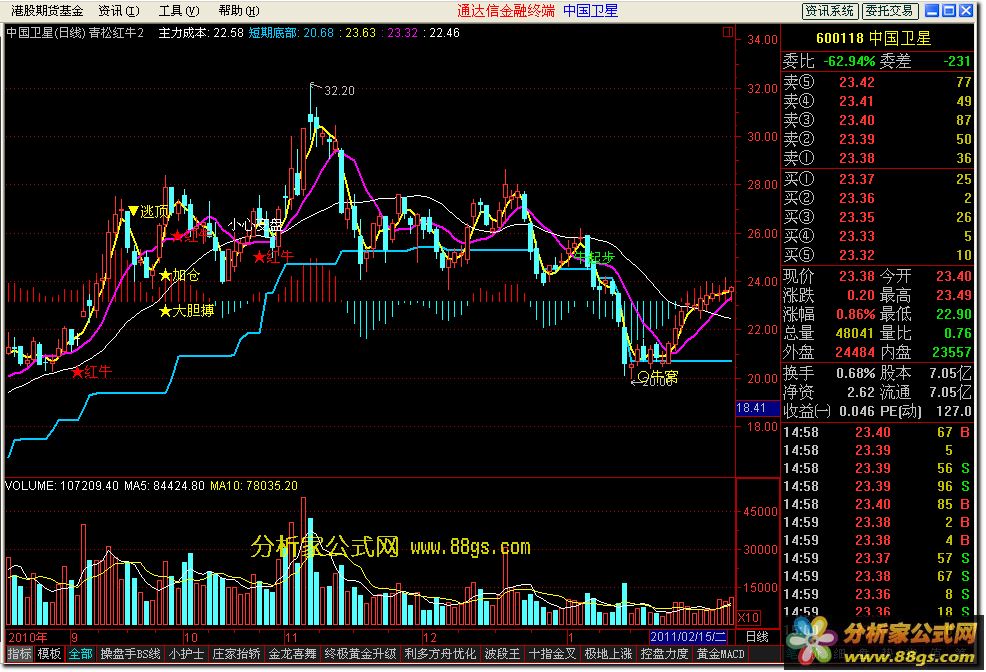Click the 32.20 high price label
This screenshot has width=986, height=672.
pos(339,91)
